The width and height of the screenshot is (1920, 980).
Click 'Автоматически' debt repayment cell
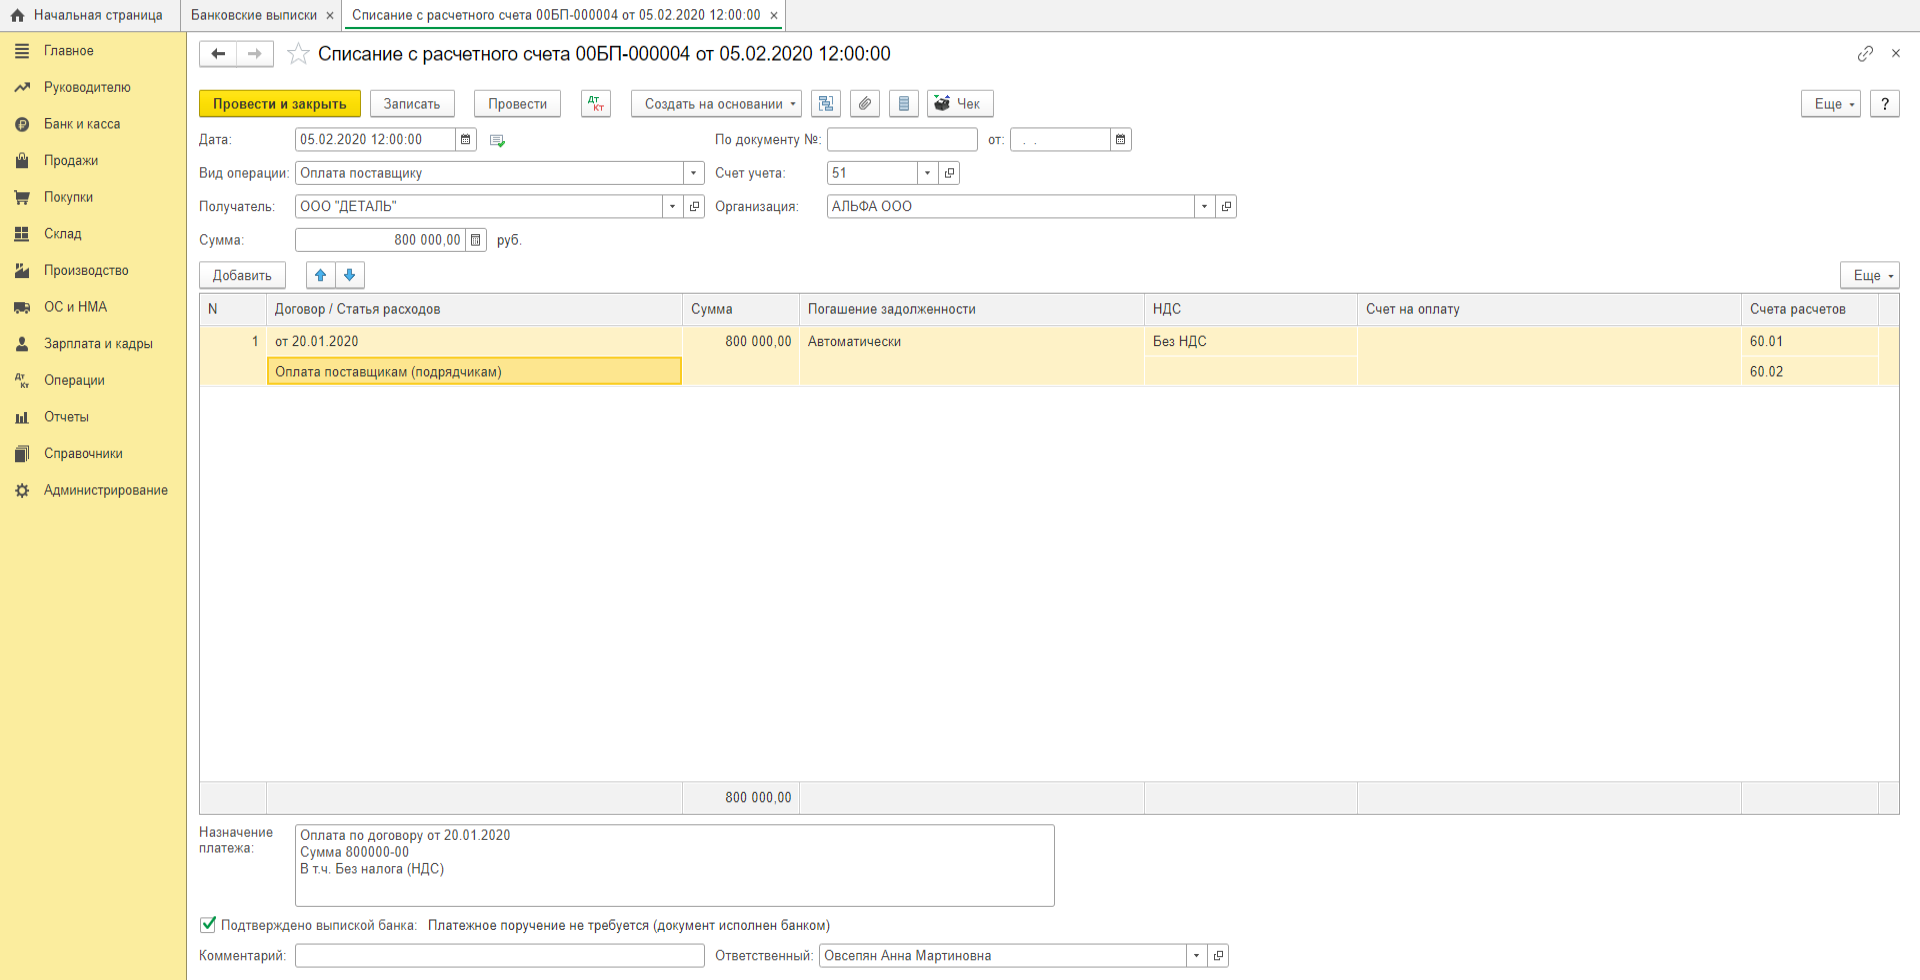pos(971,342)
